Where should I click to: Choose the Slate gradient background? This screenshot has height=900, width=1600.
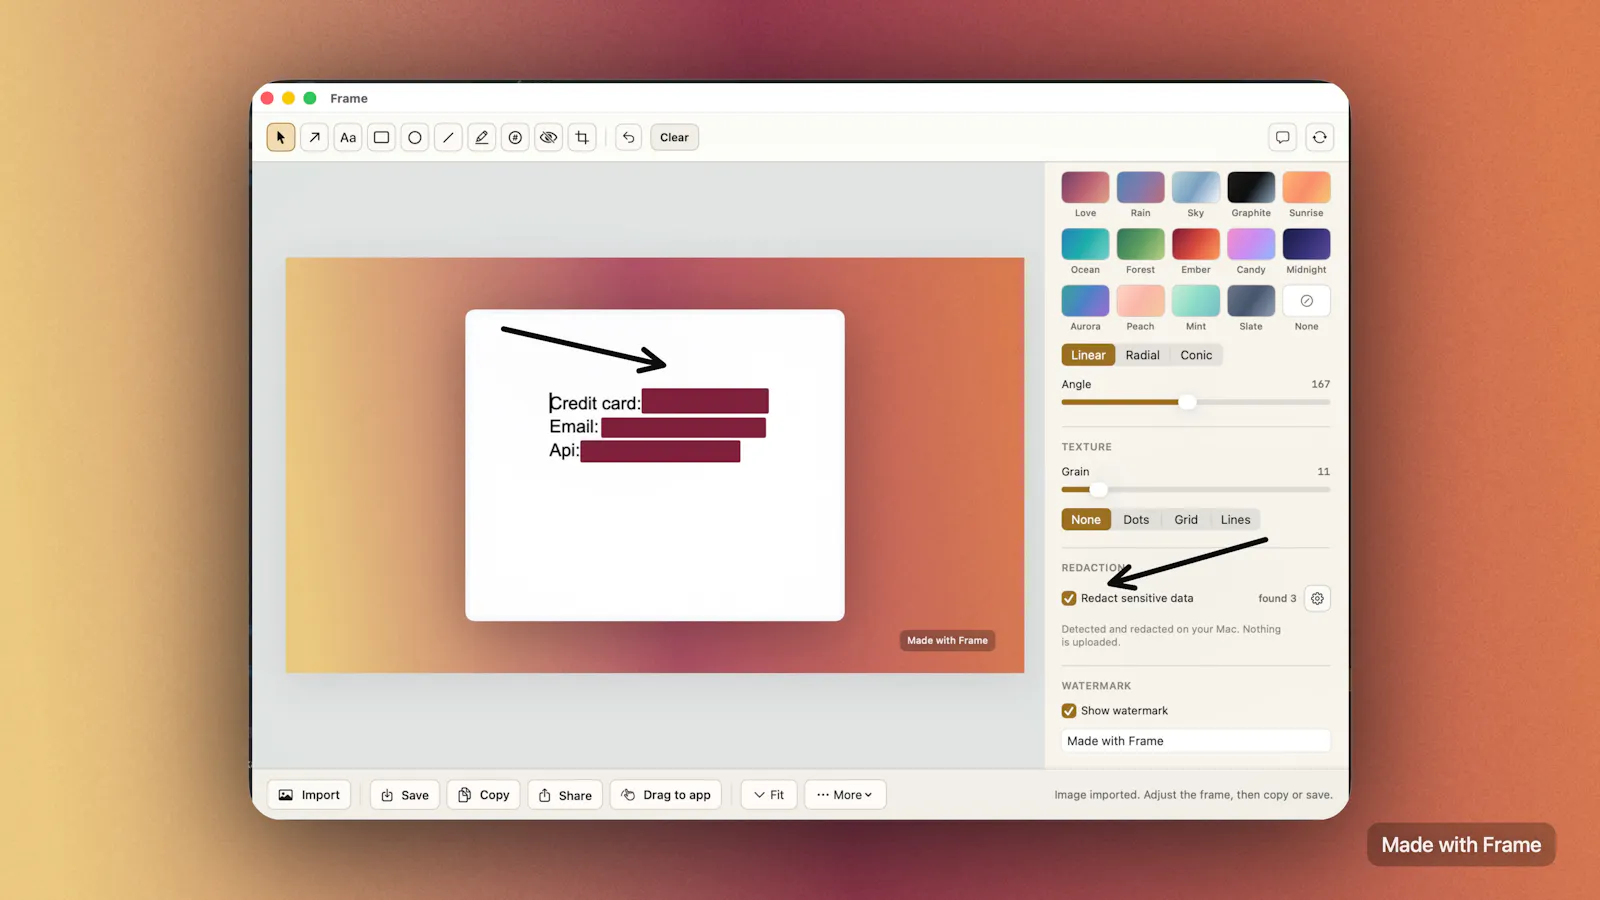tap(1251, 301)
